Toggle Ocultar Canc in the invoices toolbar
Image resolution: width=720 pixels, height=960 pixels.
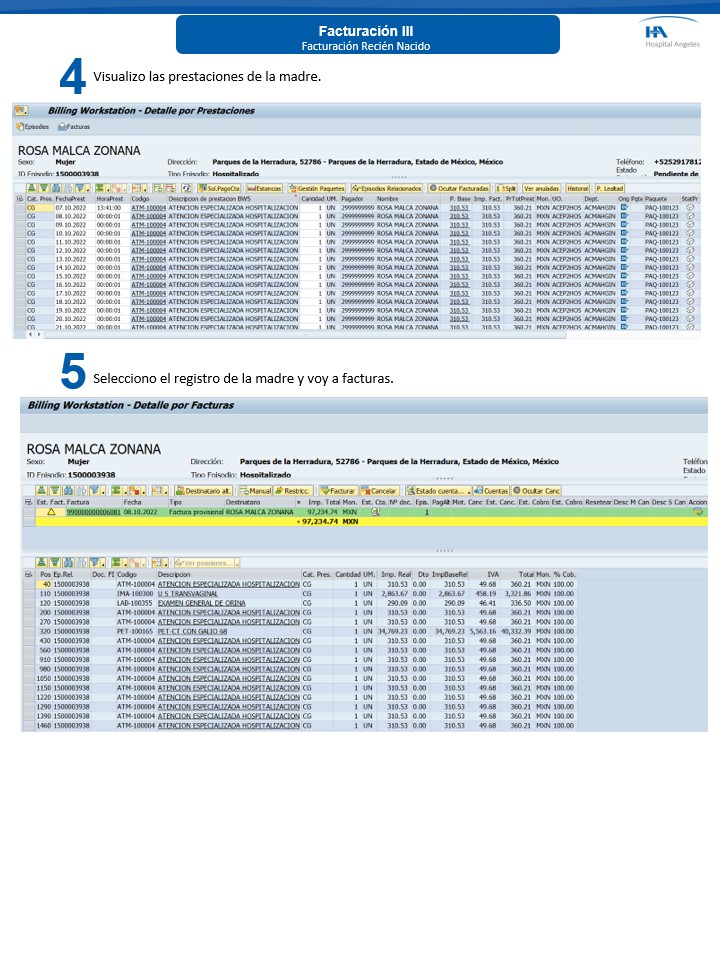(x=536, y=491)
